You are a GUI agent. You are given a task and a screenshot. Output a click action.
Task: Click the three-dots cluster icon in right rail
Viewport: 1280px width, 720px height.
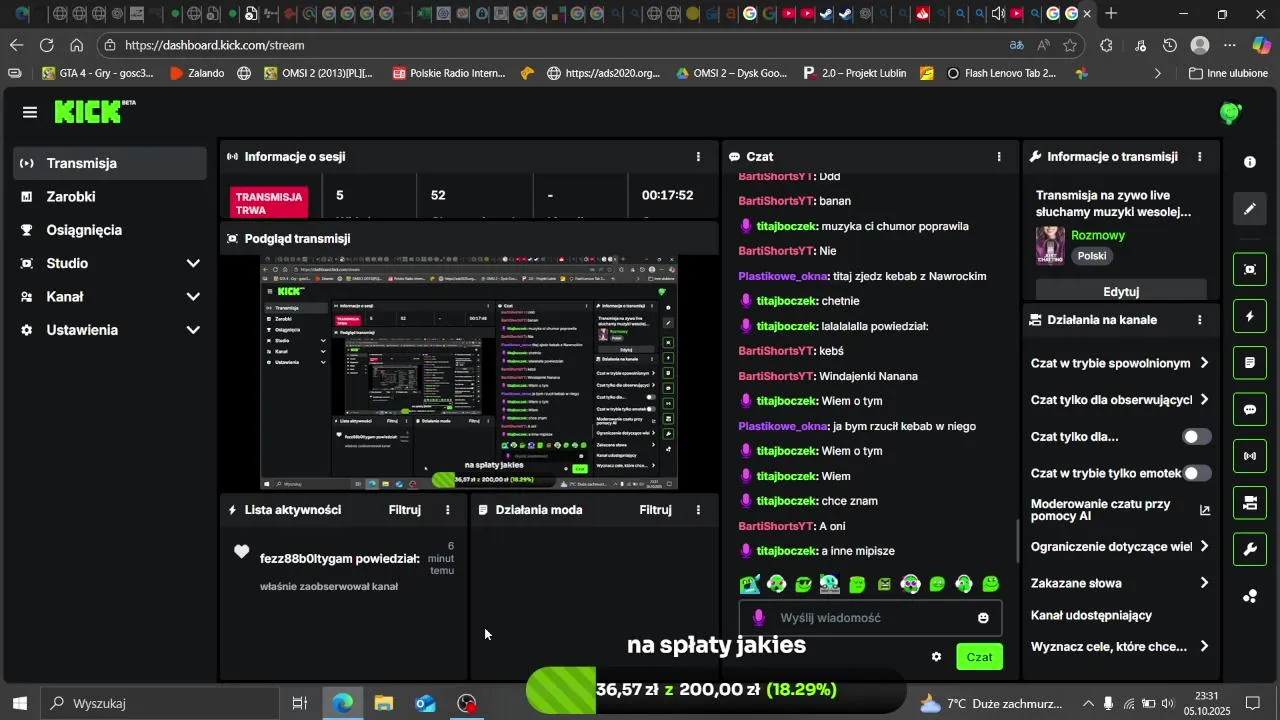[x=1250, y=596]
